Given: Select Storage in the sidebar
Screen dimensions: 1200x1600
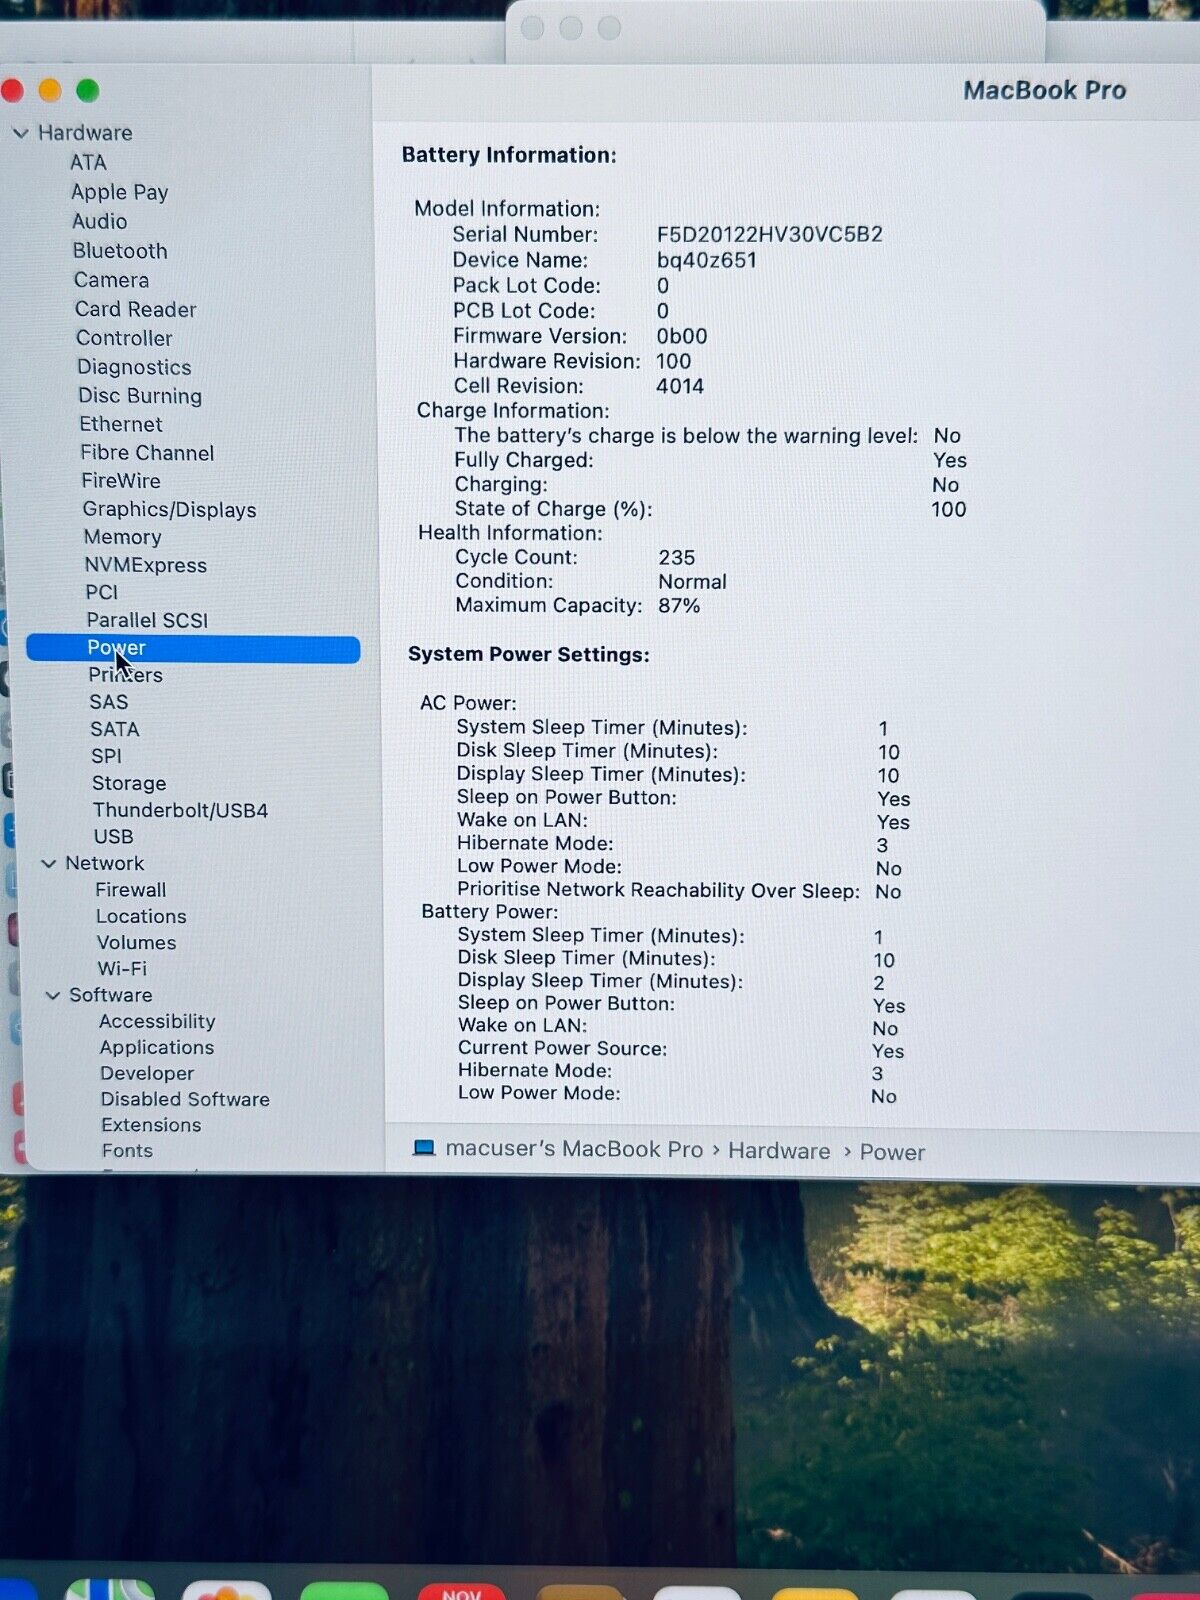Looking at the screenshot, I should coord(129,783).
